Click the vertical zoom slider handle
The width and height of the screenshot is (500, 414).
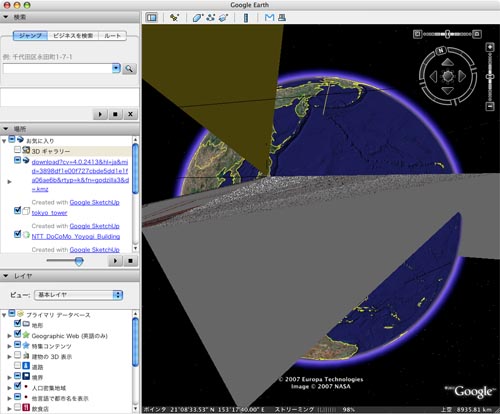tap(490, 77)
